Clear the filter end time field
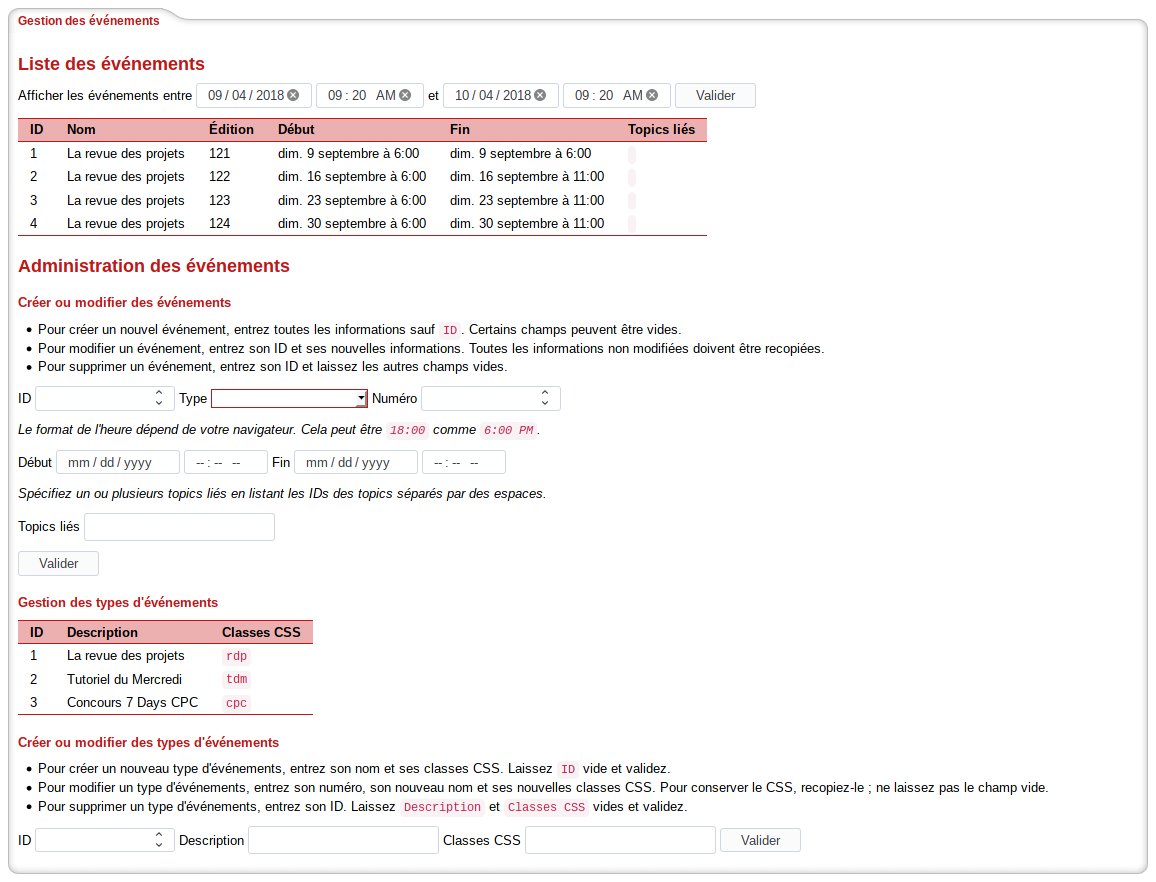1156x882 pixels. tap(652, 95)
